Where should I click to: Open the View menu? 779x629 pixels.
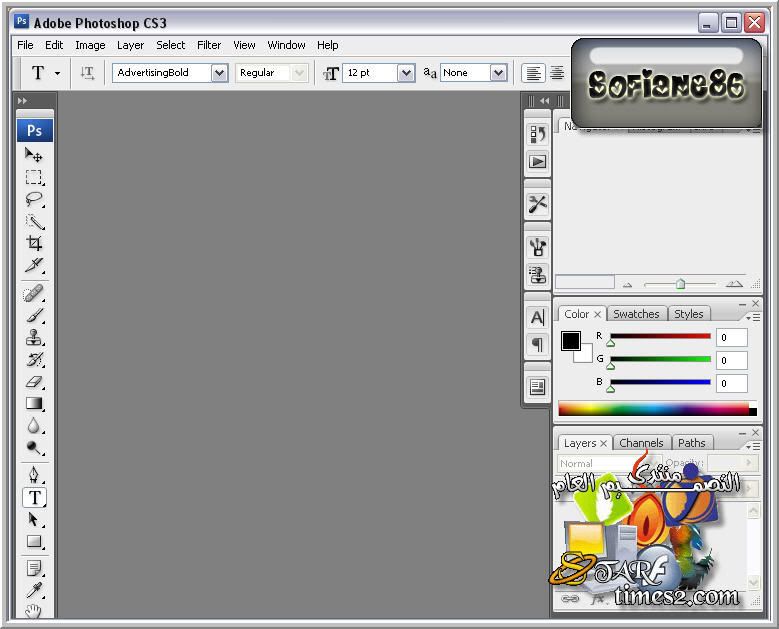pyautogui.click(x=244, y=45)
